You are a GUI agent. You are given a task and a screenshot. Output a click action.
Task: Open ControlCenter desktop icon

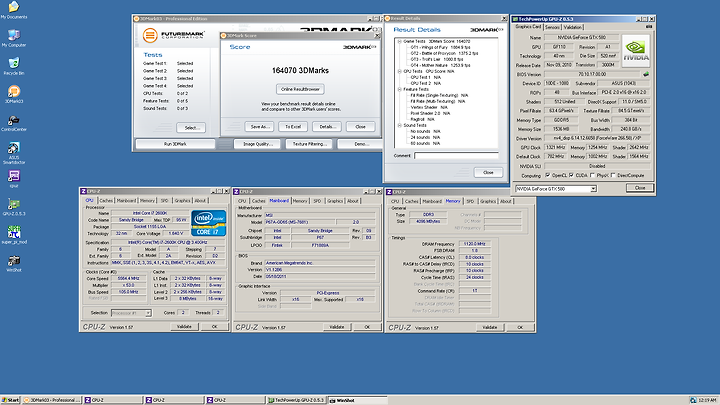coord(14,122)
